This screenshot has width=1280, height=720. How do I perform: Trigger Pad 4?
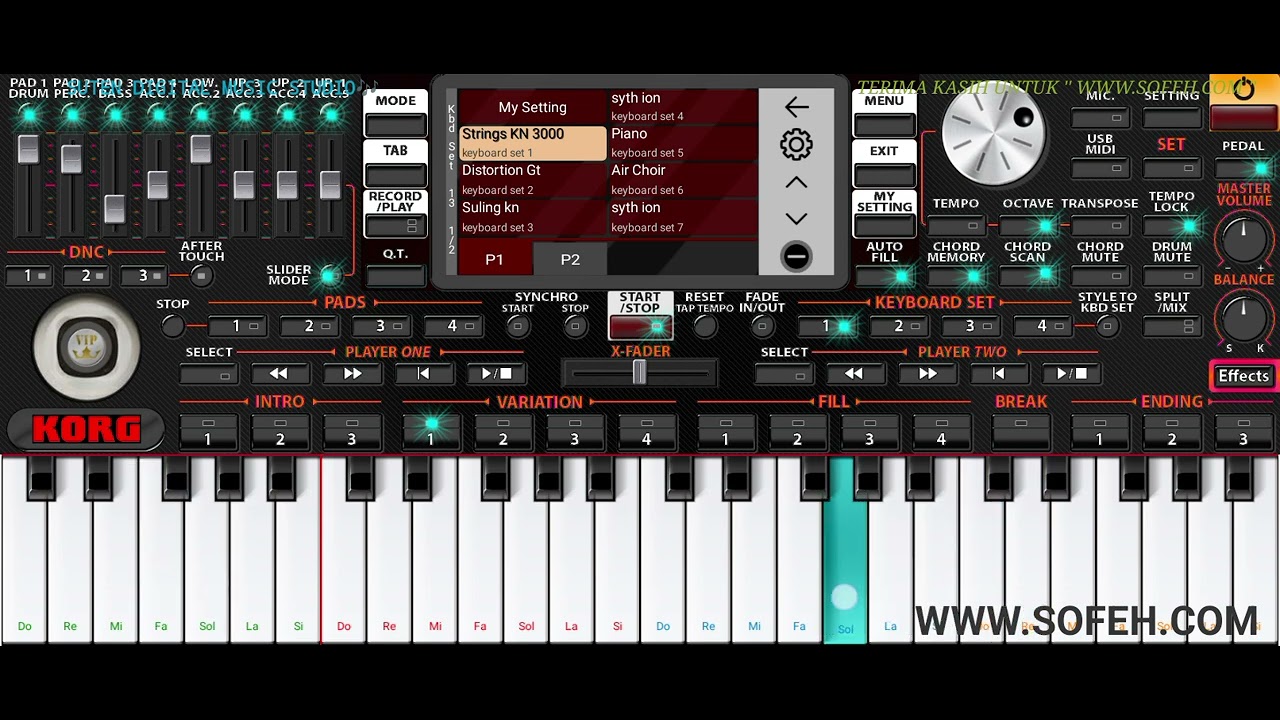[452, 326]
